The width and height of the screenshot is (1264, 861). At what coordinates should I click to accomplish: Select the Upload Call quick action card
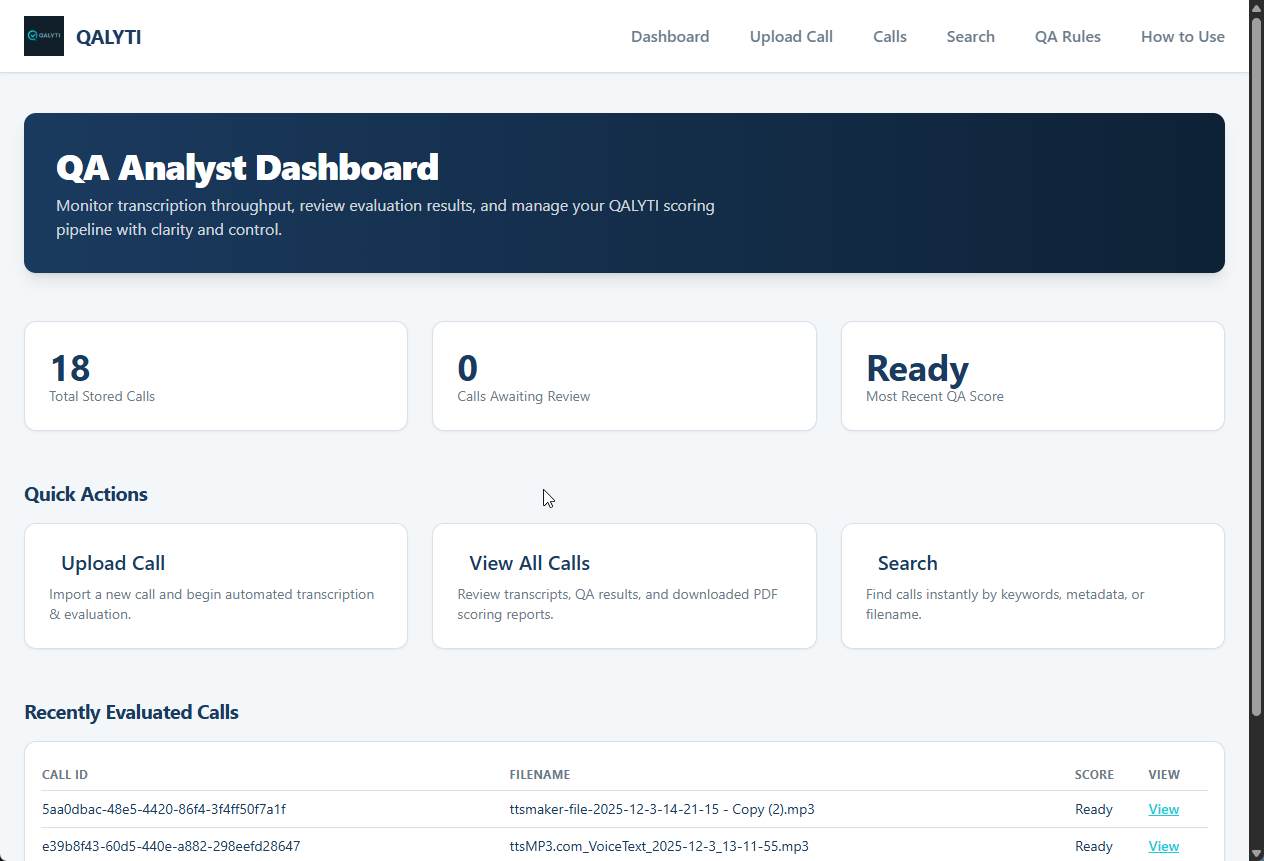coord(215,586)
